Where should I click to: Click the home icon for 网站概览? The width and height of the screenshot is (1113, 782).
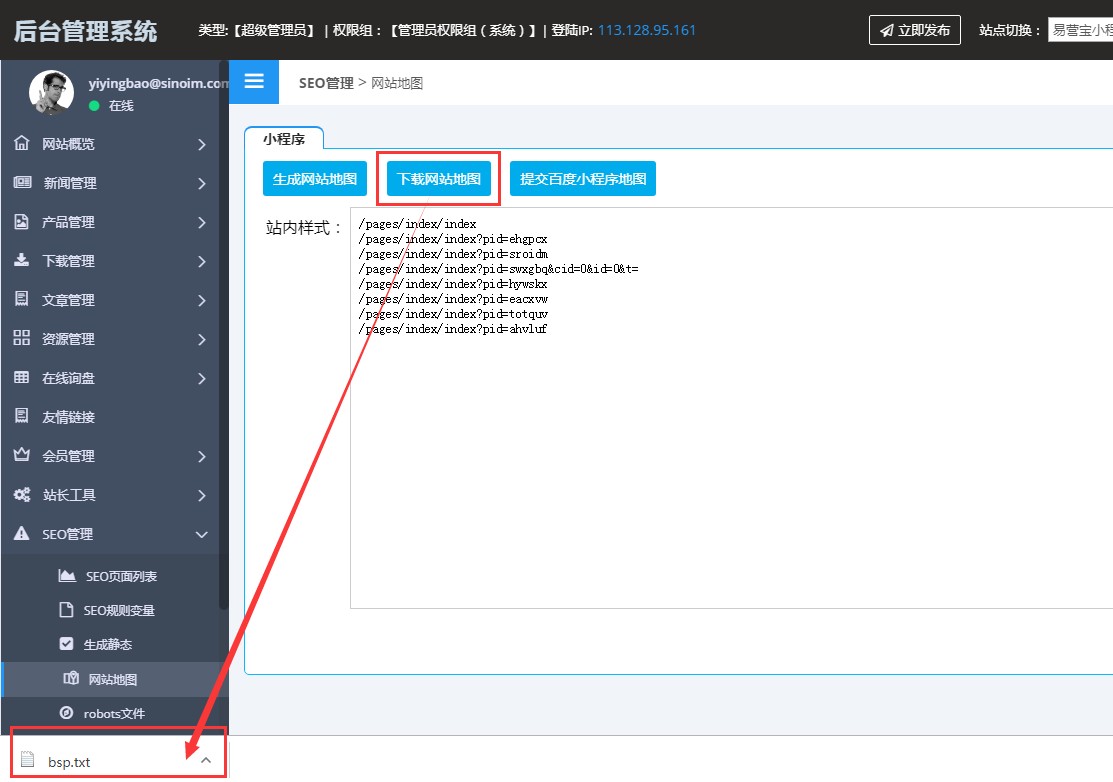pyautogui.click(x=22, y=144)
